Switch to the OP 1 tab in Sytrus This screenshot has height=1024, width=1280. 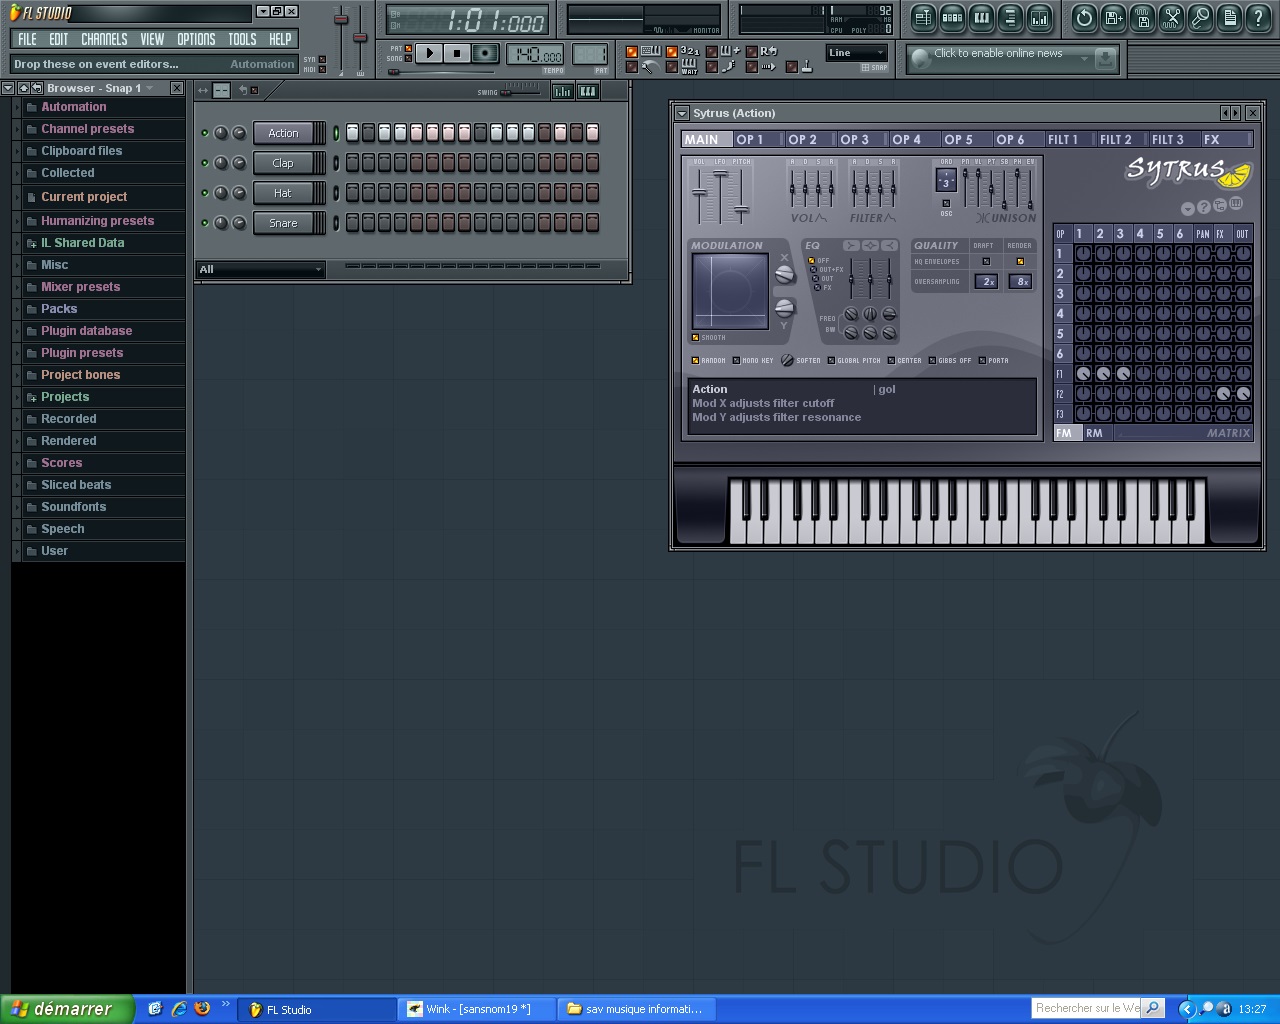758,140
